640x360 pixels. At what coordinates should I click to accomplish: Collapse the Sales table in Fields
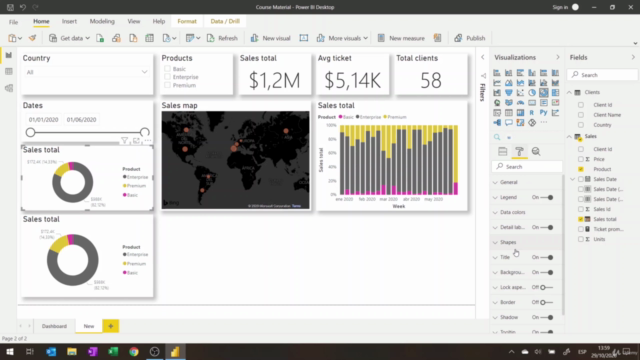point(569,137)
